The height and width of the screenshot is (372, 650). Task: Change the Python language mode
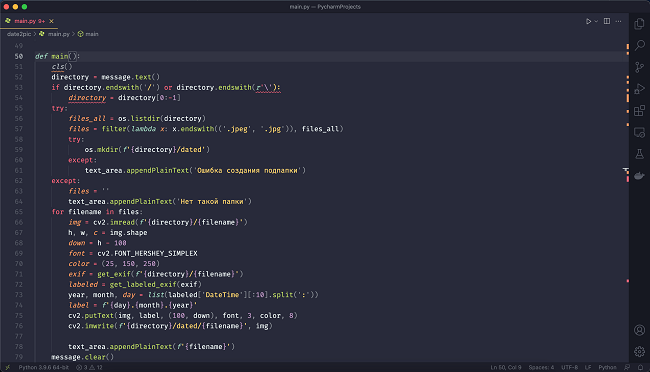pos(607,367)
